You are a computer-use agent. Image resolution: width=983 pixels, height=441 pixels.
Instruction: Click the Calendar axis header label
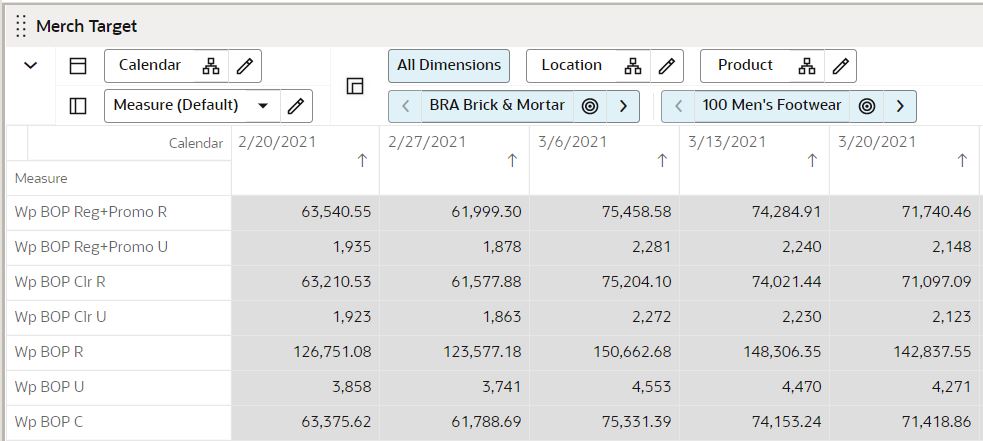tap(196, 144)
